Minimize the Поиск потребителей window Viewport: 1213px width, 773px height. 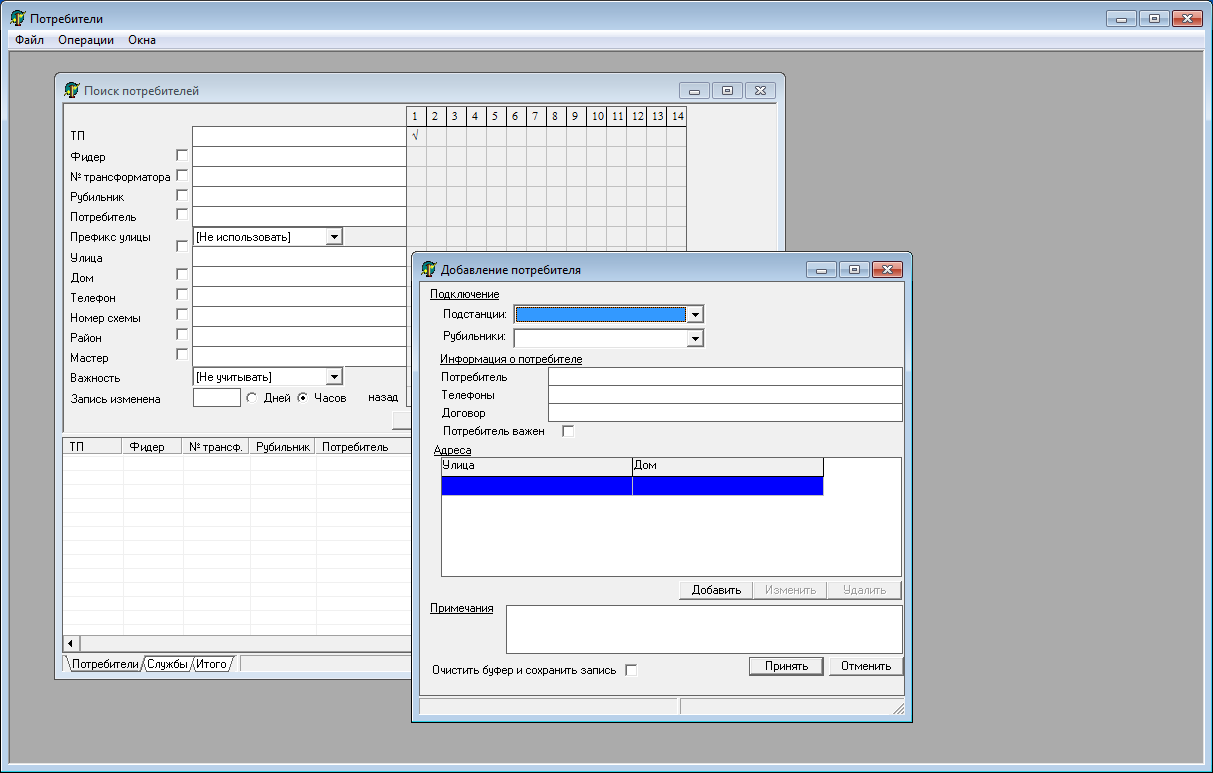(694, 91)
